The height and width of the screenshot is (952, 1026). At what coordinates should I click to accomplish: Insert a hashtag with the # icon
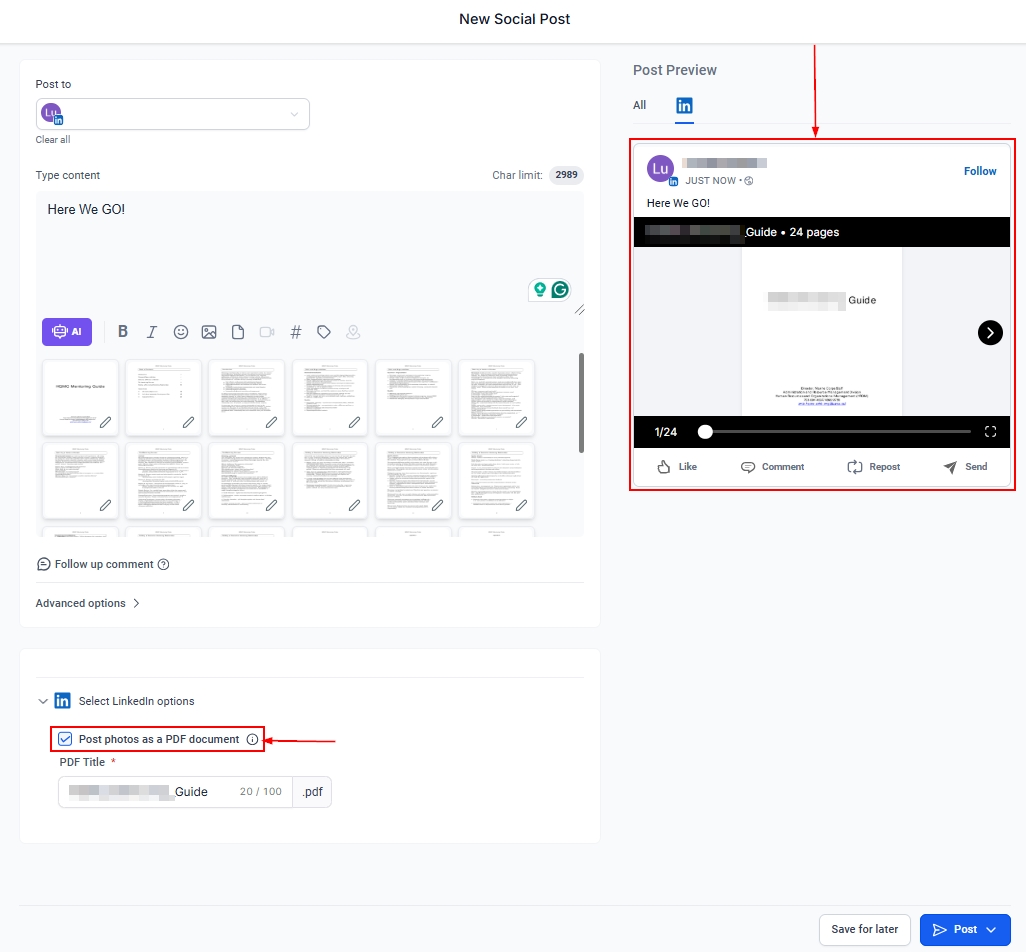pos(296,332)
